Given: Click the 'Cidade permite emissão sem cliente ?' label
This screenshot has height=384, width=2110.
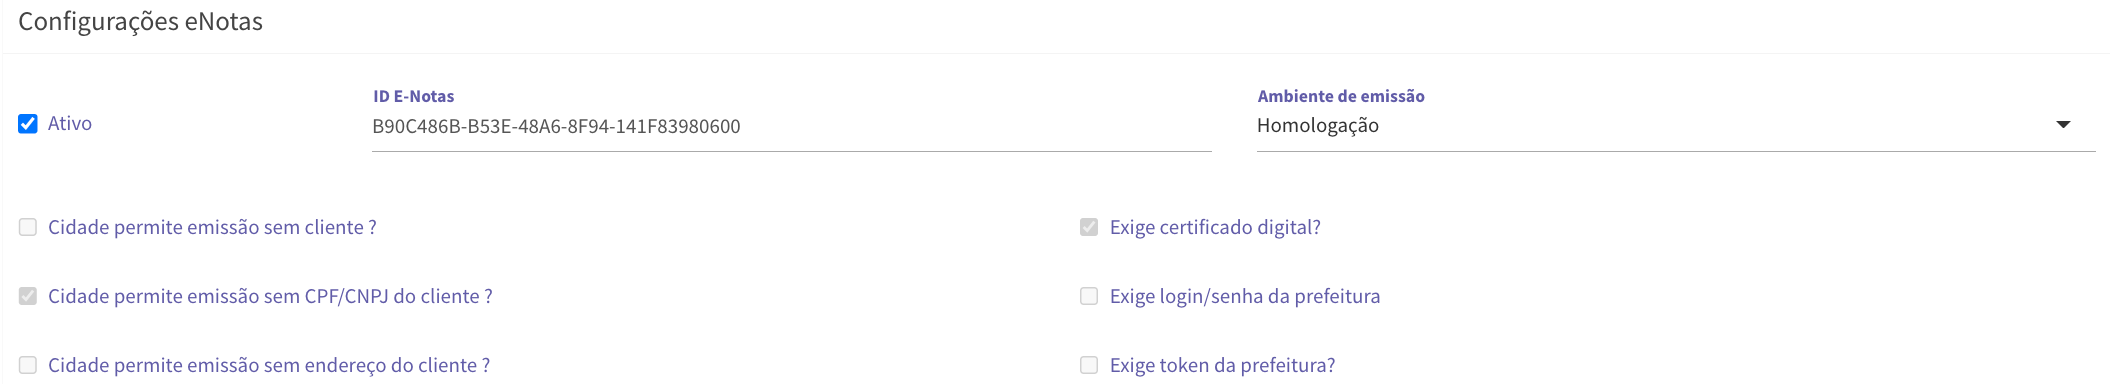Looking at the screenshot, I should [212, 227].
